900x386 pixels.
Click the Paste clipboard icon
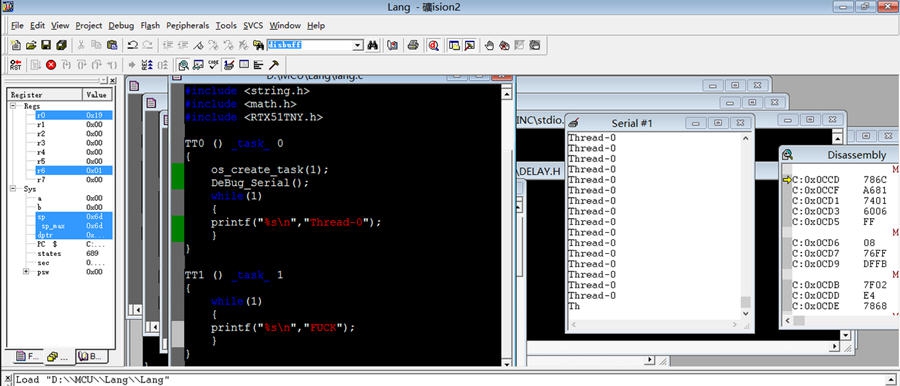coord(112,45)
